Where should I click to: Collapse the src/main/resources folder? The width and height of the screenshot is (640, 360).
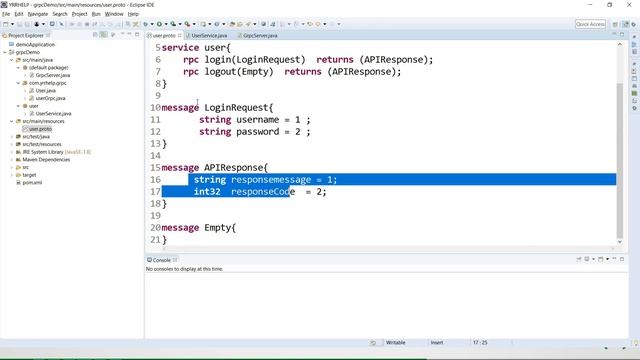[11, 121]
